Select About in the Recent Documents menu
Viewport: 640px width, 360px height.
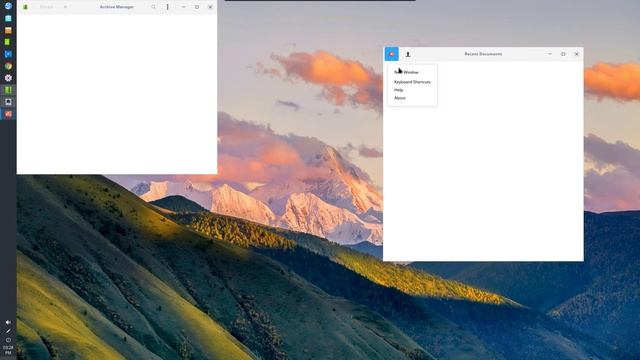[400, 98]
